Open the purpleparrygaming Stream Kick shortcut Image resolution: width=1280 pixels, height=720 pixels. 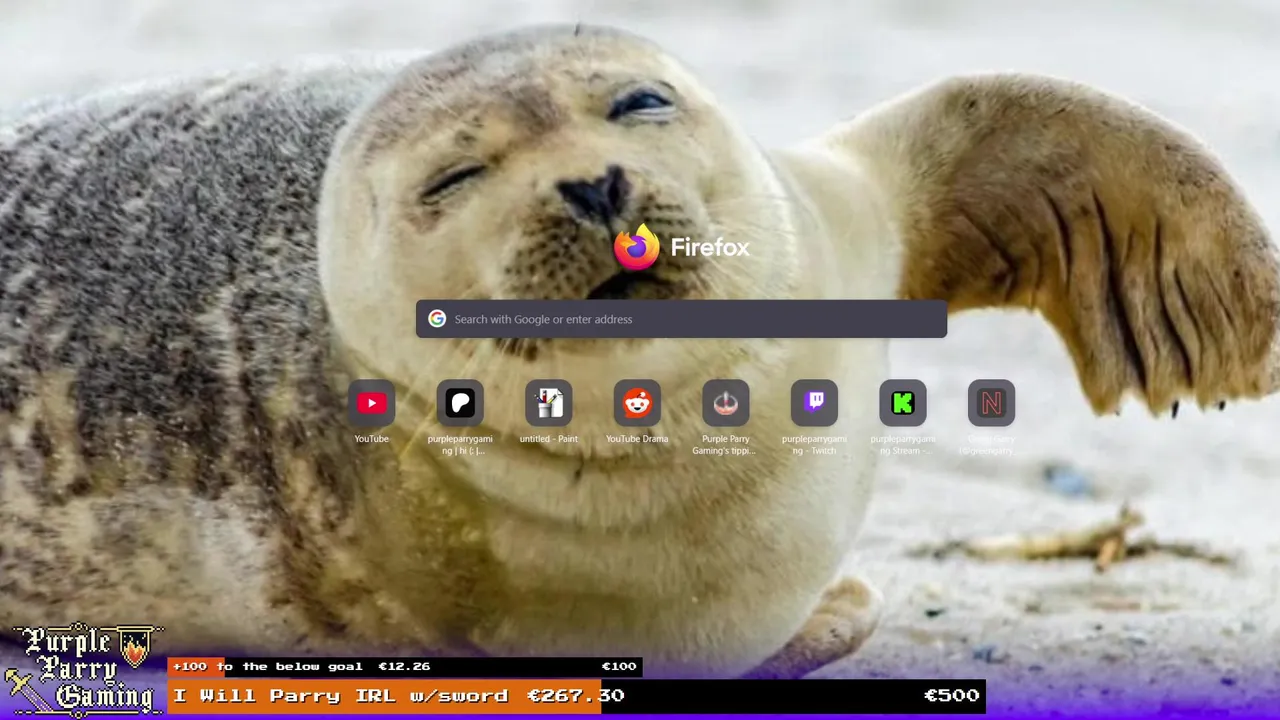pyautogui.click(x=903, y=403)
